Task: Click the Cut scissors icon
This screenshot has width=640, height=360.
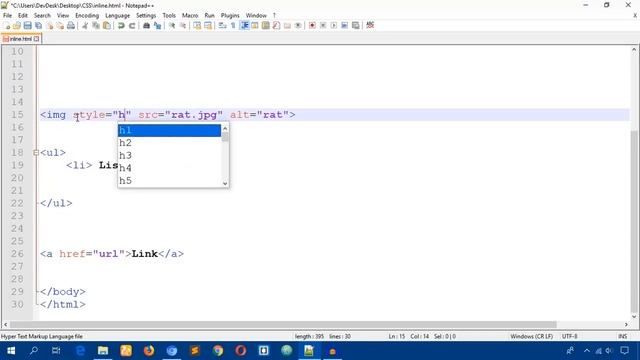Action: [x=85, y=26]
